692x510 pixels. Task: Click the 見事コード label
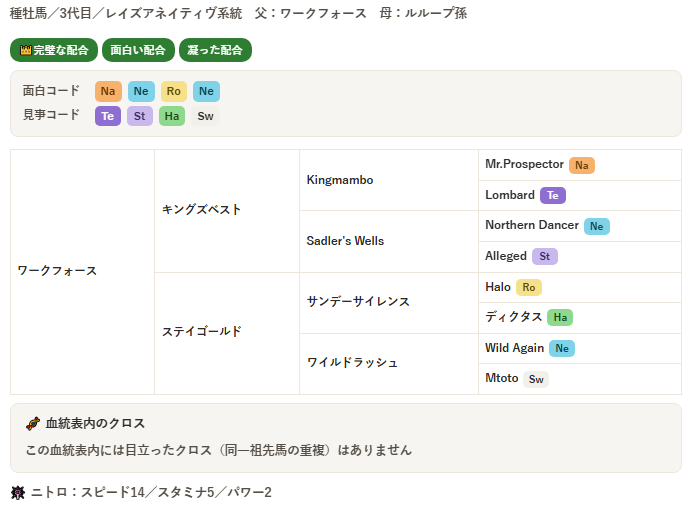tap(51, 115)
